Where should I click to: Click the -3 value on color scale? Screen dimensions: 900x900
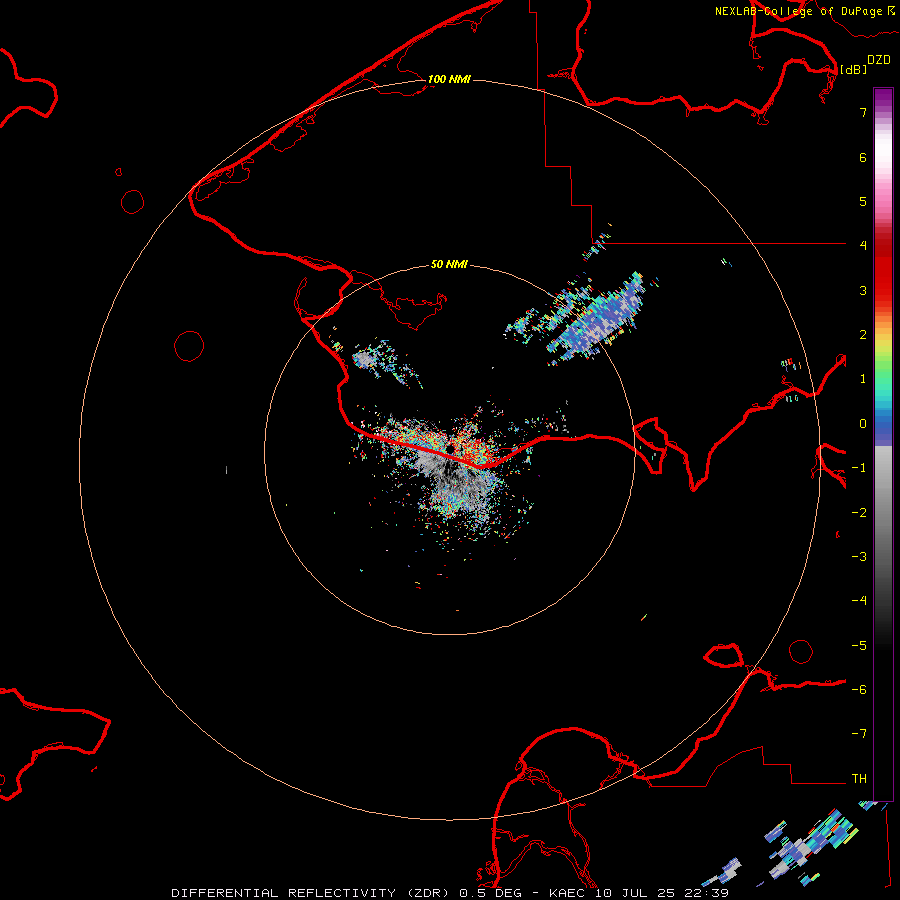tap(859, 557)
